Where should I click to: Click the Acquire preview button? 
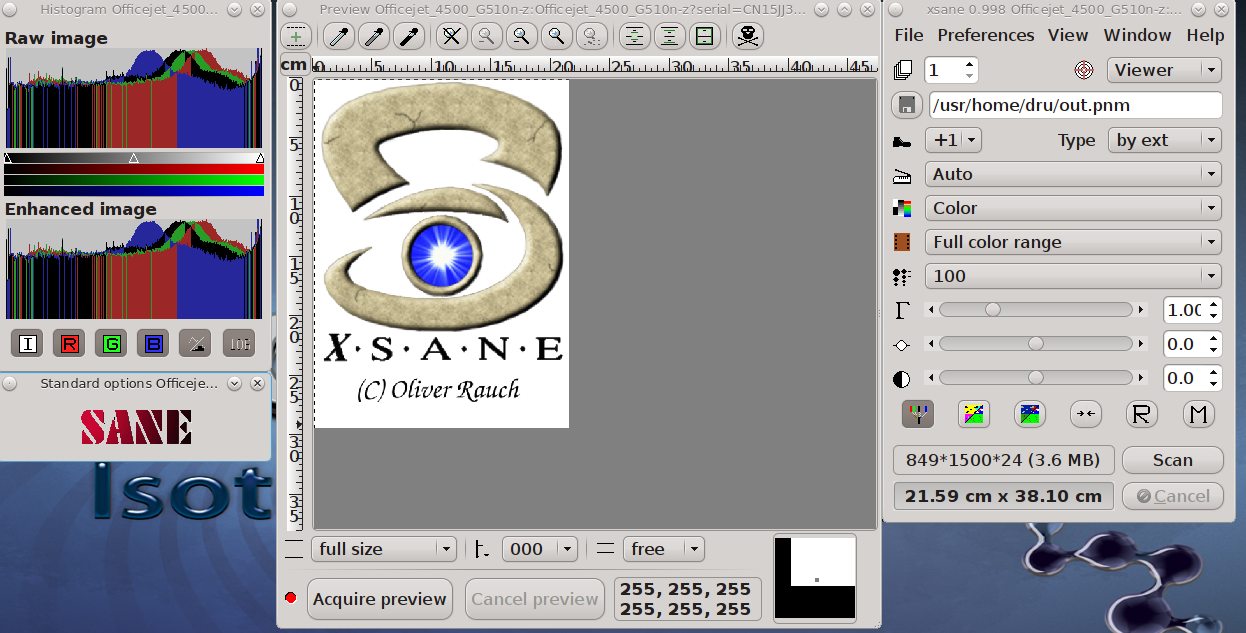point(380,599)
